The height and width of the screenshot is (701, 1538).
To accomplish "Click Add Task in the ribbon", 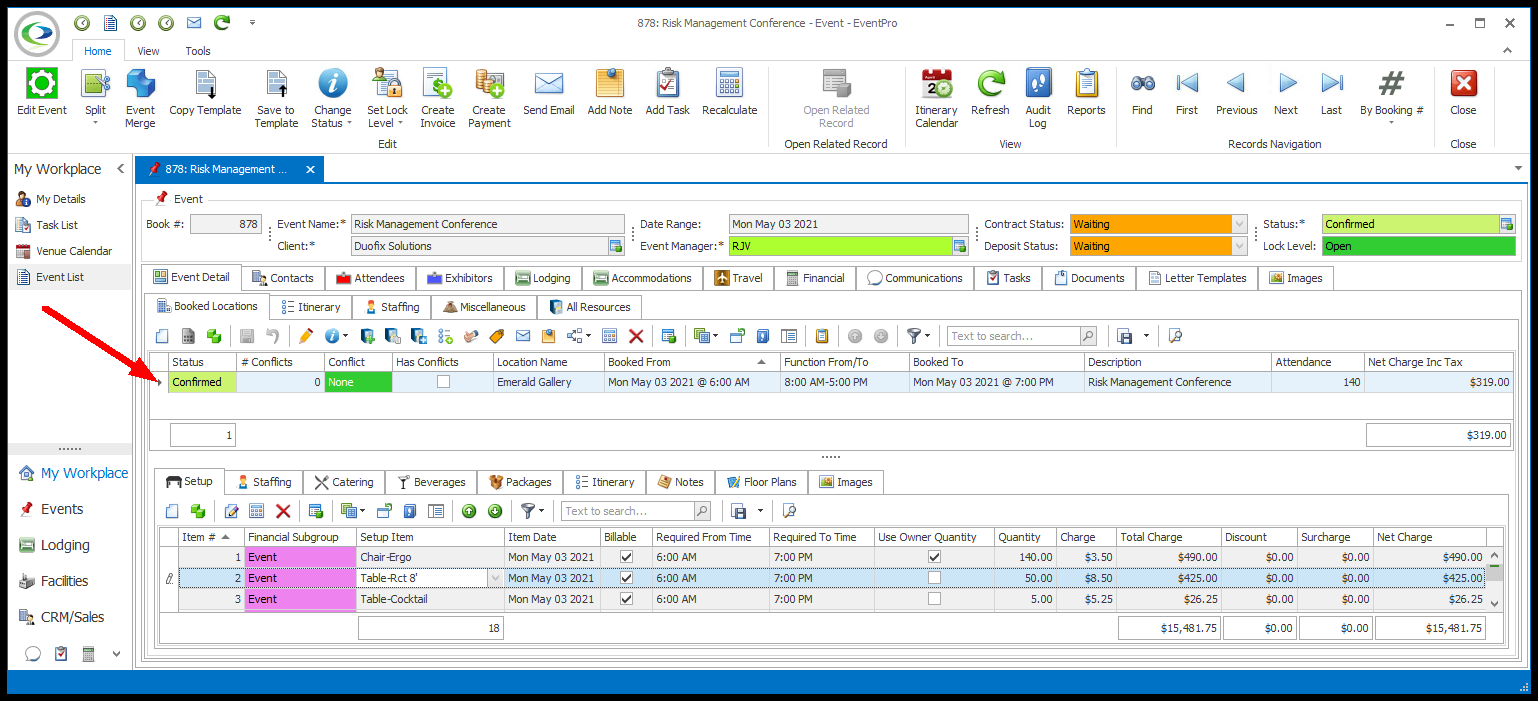I will pyautogui.click(x=667, y=93).
